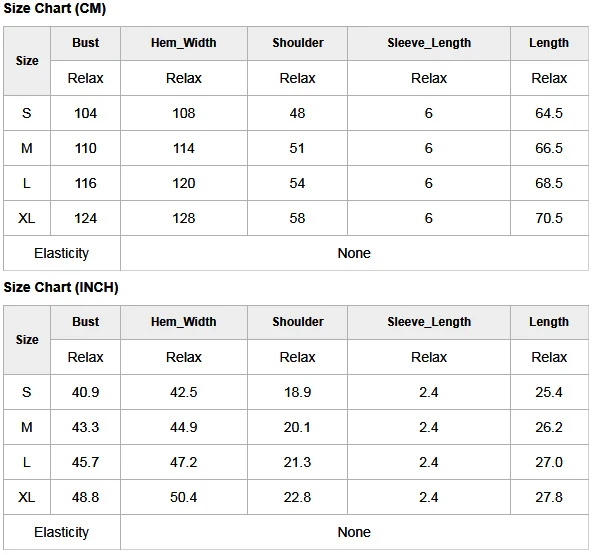Select the Sleeve_Length header in INCH chart
Viewport: 593px width, 555px height.
(429, 322)
